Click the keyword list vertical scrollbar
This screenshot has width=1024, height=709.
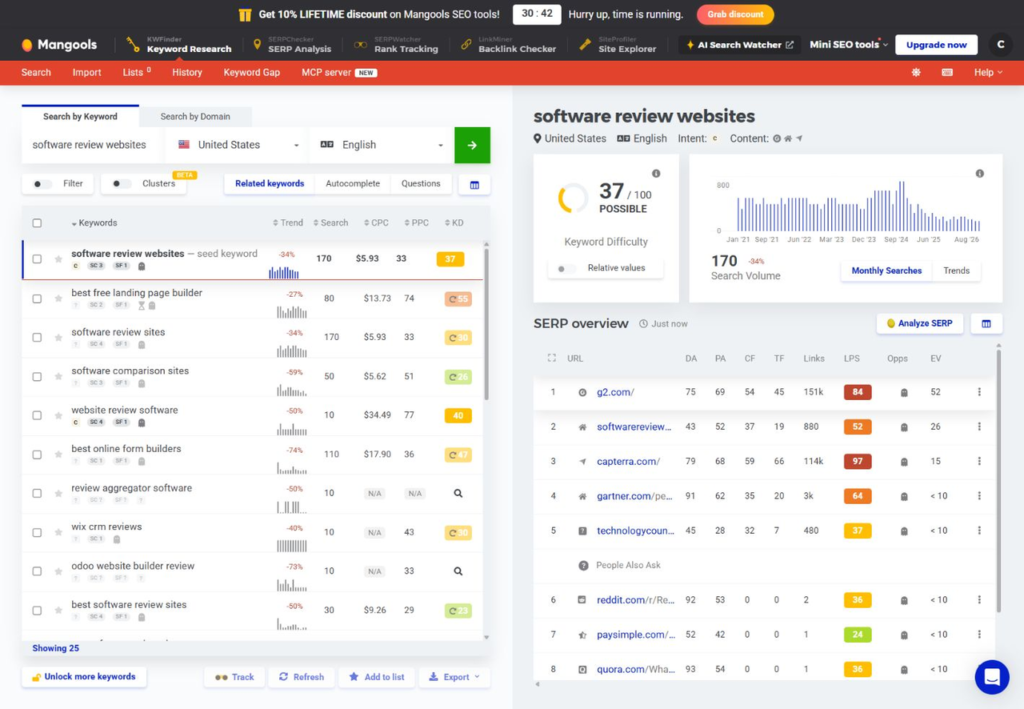[486, 324]
